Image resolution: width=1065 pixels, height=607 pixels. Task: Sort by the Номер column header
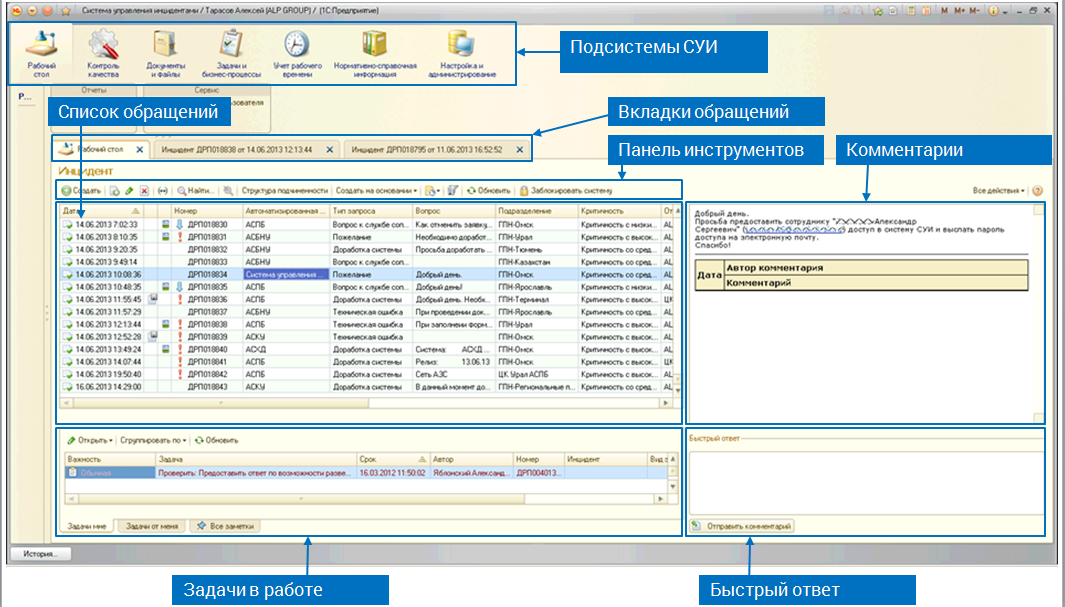pos(206,211)
